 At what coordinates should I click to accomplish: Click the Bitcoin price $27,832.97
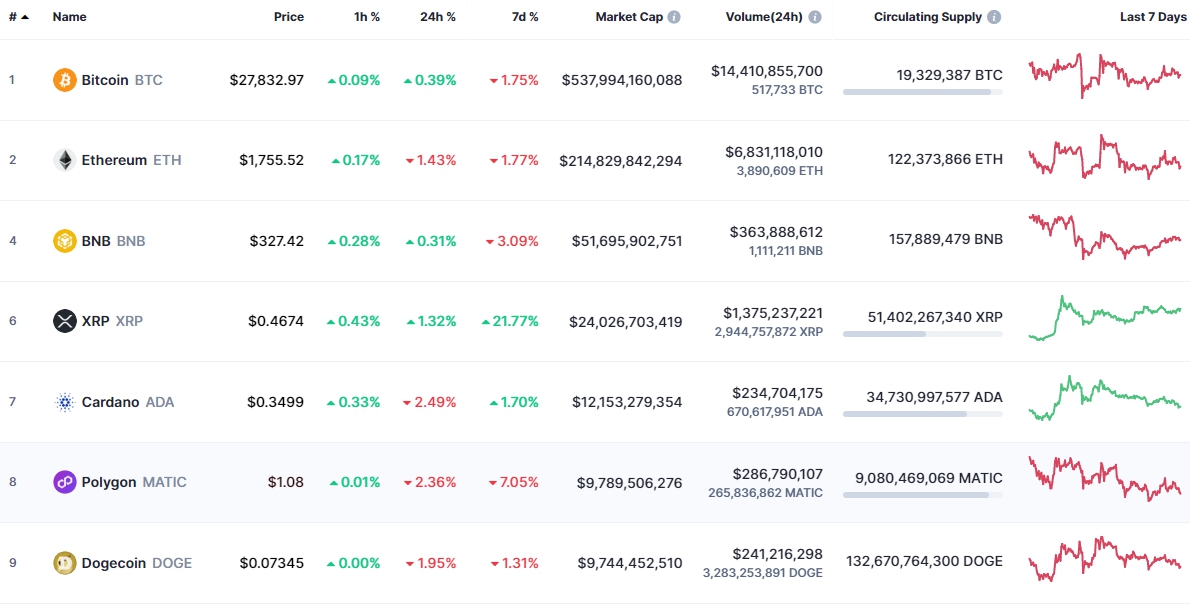click(x=267, y=80)
